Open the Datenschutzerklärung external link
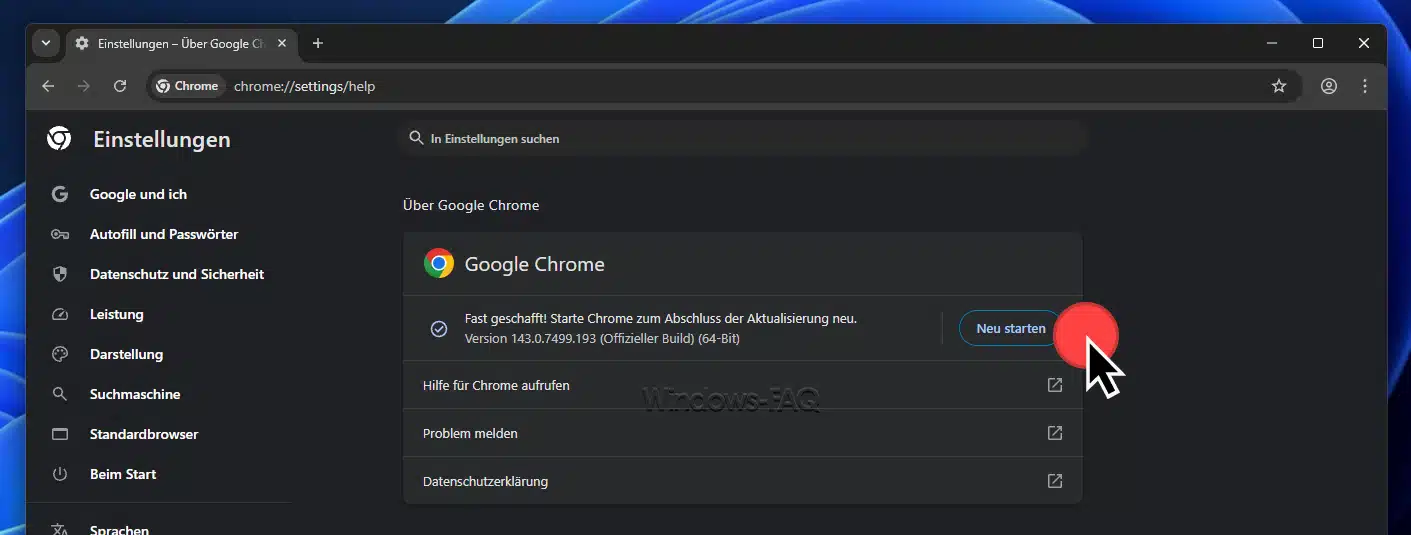This screenshot has height=535, width=1411. (x=1054, y=481)
